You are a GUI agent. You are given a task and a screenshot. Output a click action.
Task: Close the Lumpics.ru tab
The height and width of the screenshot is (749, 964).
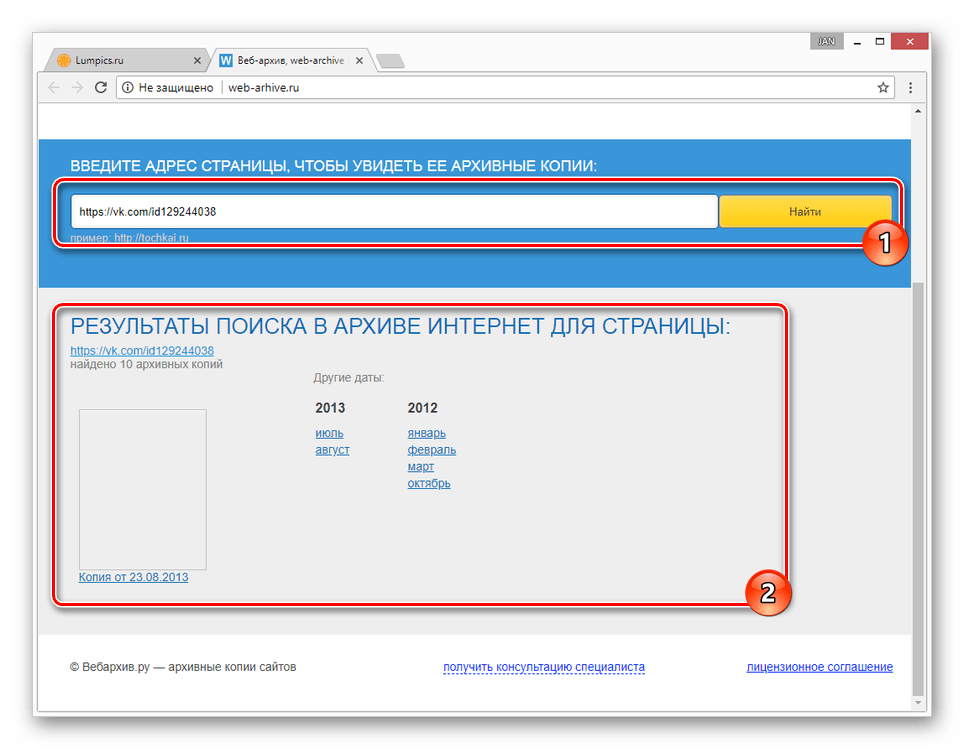[x=197, y=61]
